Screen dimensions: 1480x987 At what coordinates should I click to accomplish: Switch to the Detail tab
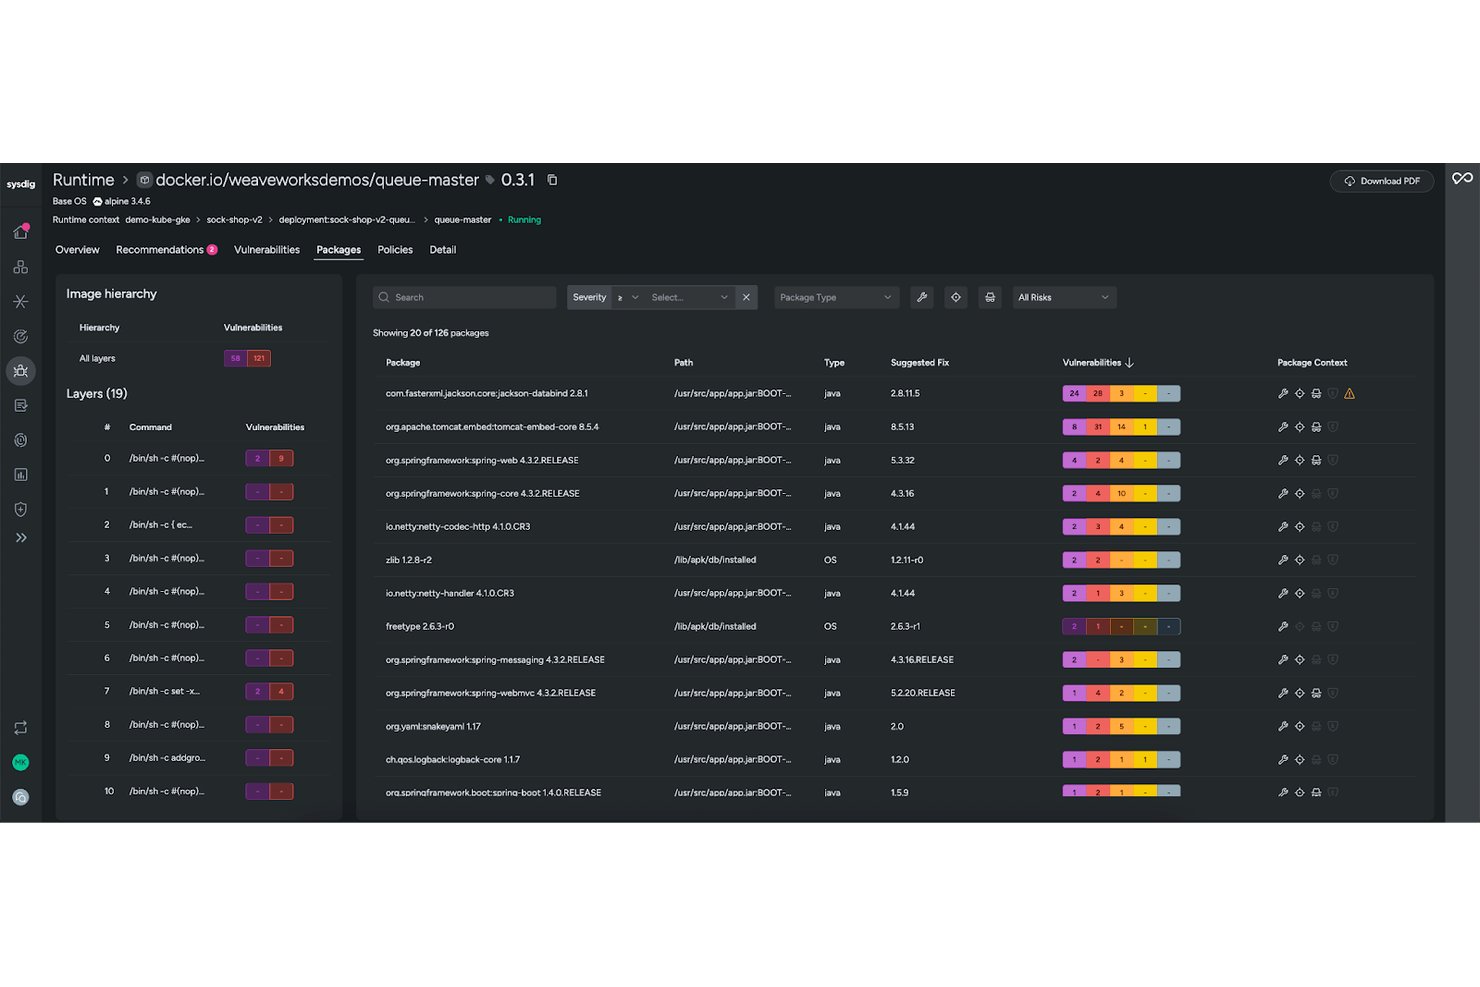443,250
